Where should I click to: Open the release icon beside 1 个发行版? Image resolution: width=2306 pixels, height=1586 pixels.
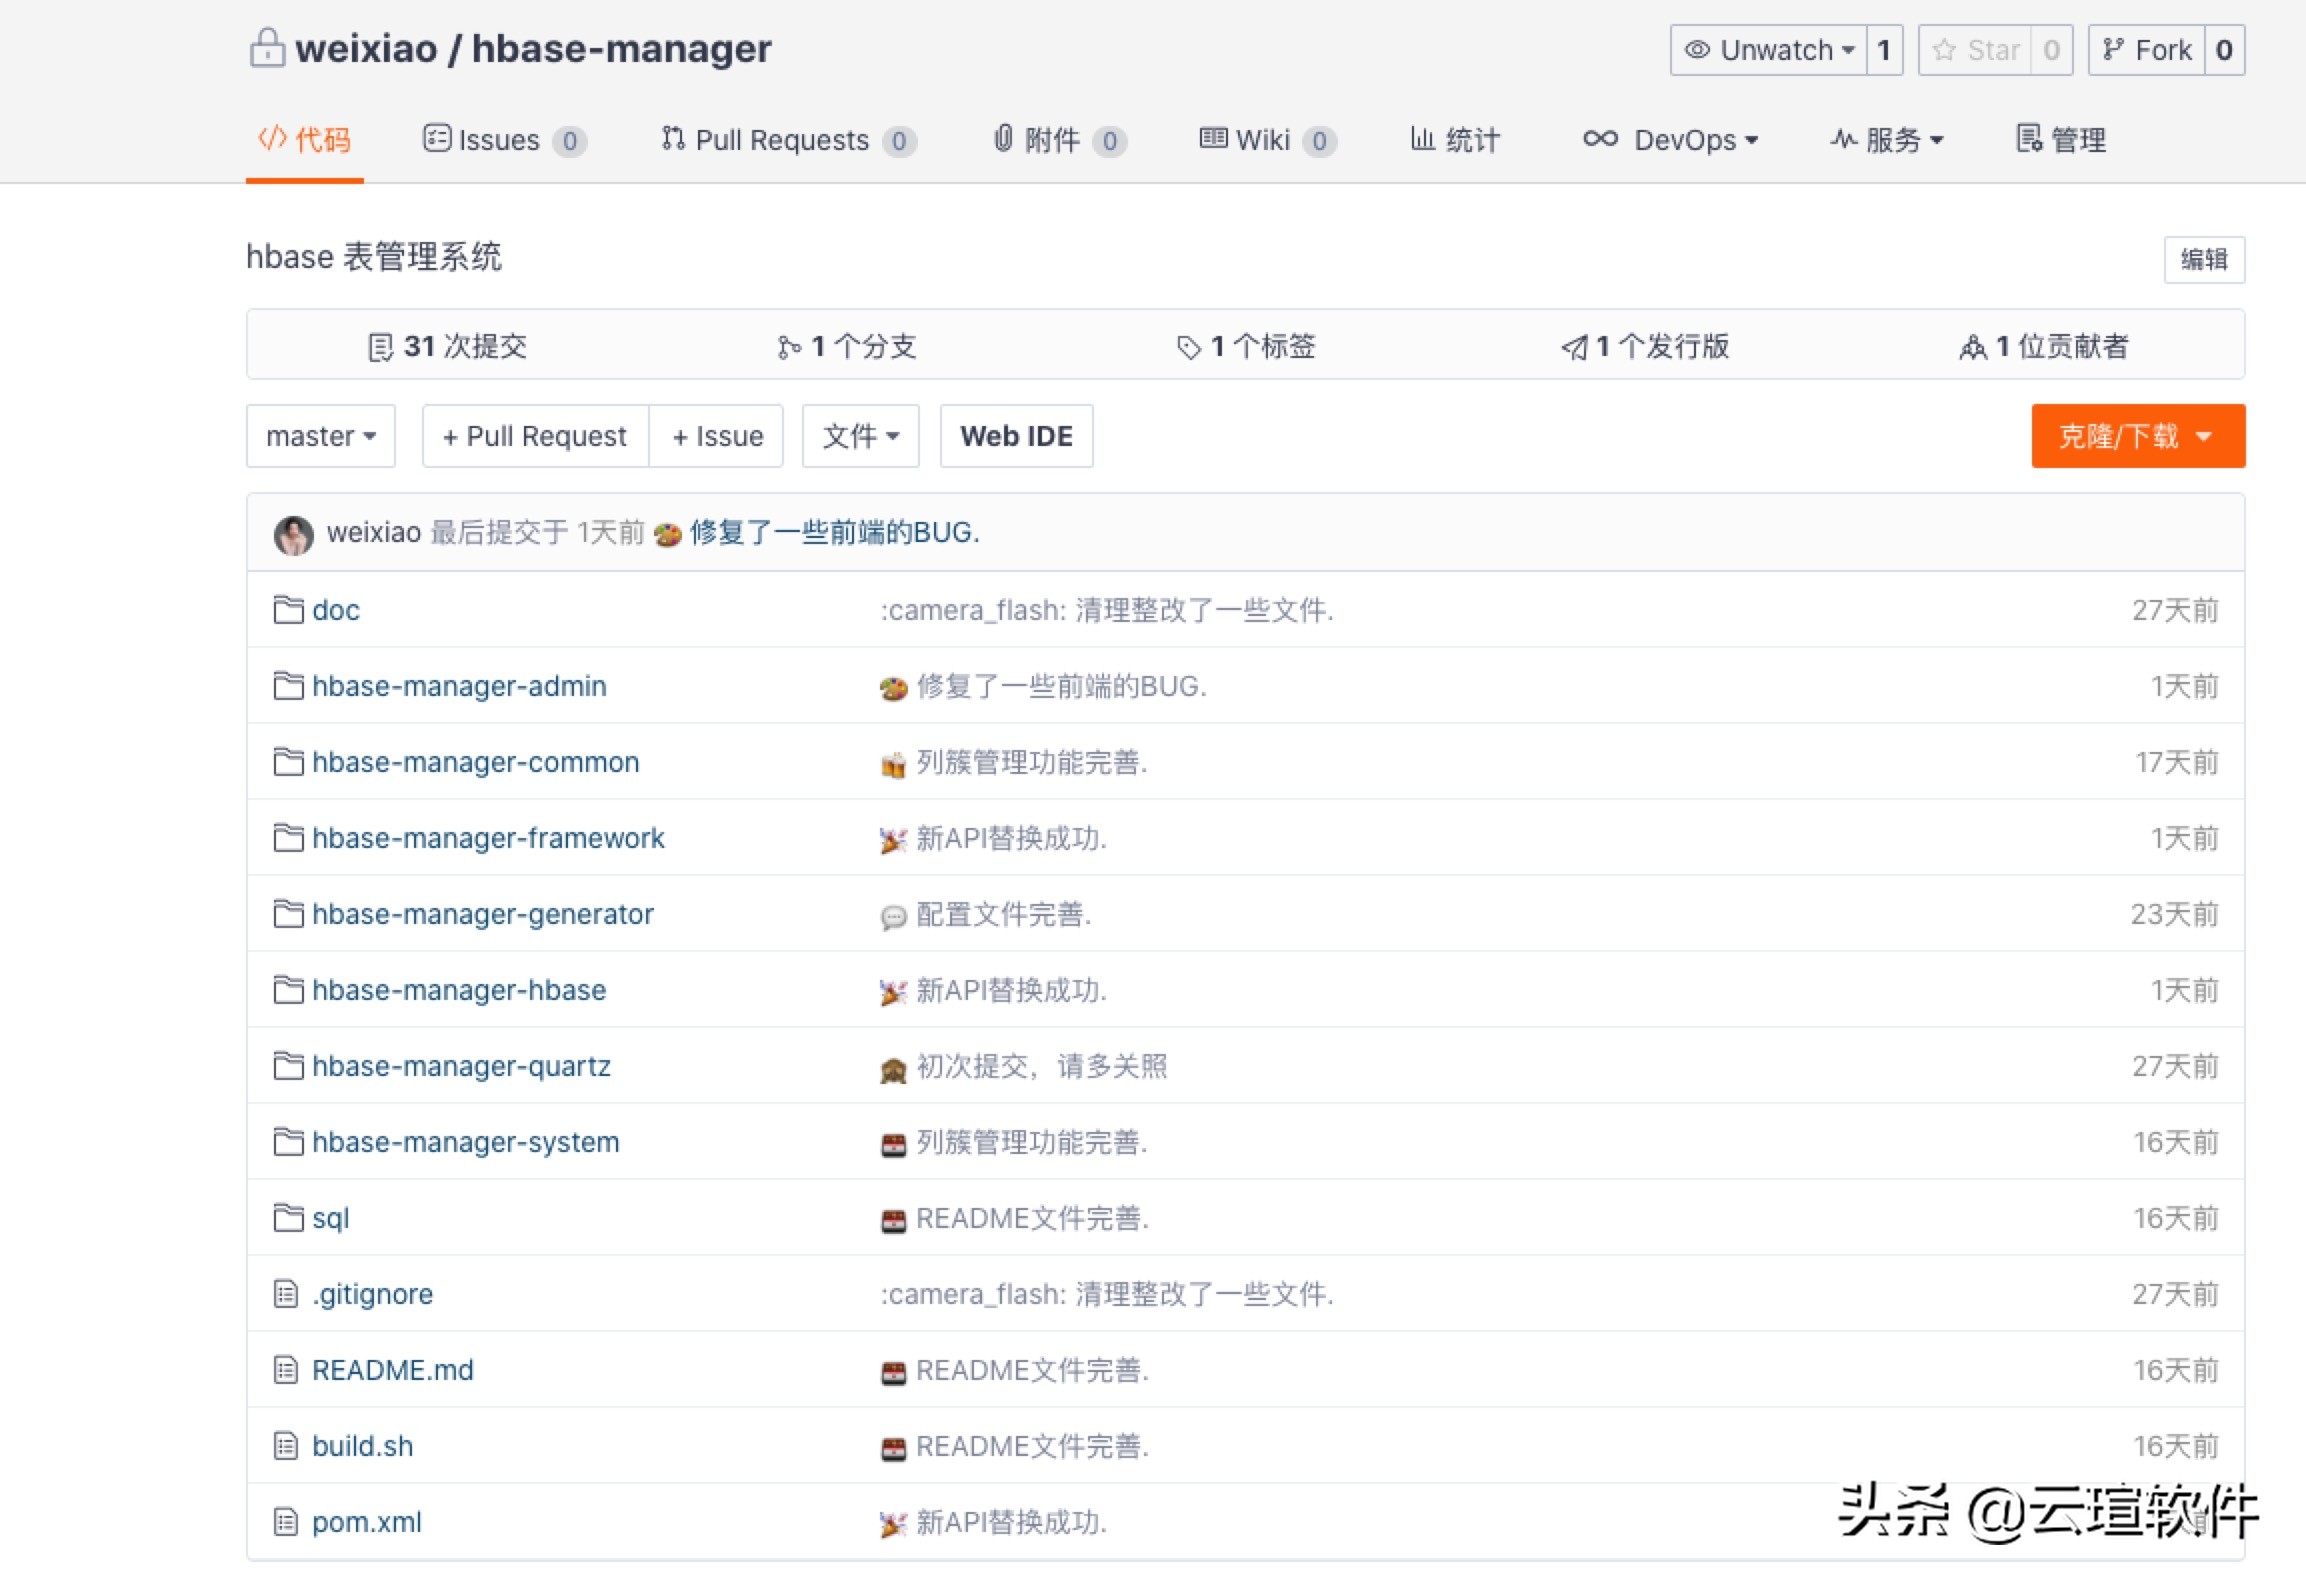[x=1572, y=345]
